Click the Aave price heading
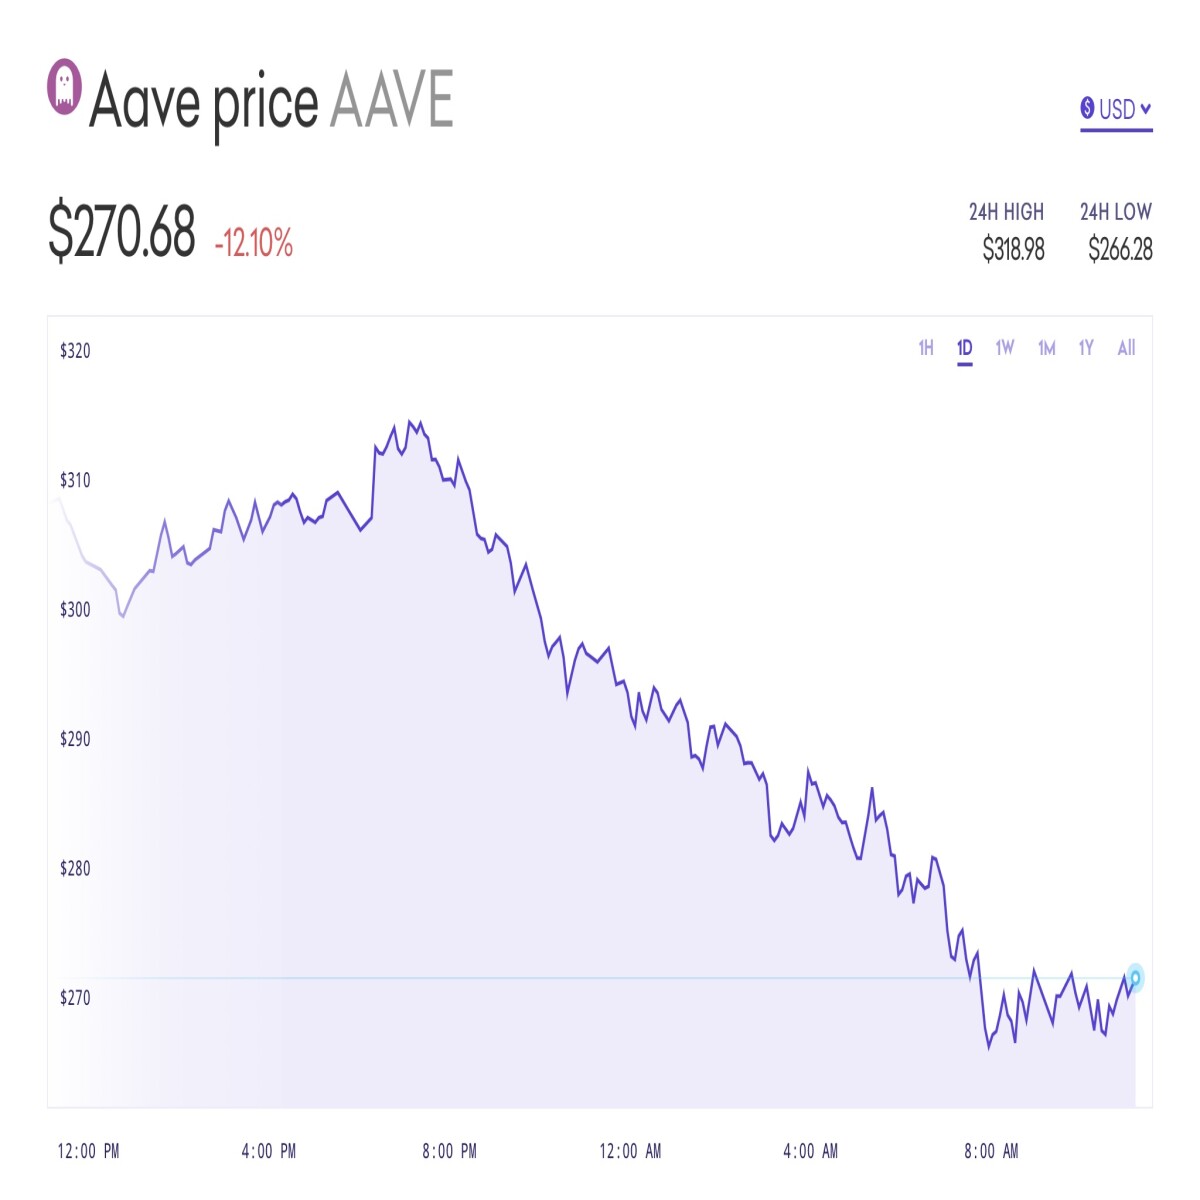The width and height of the screenshot is (1200, 1200). 204,103
